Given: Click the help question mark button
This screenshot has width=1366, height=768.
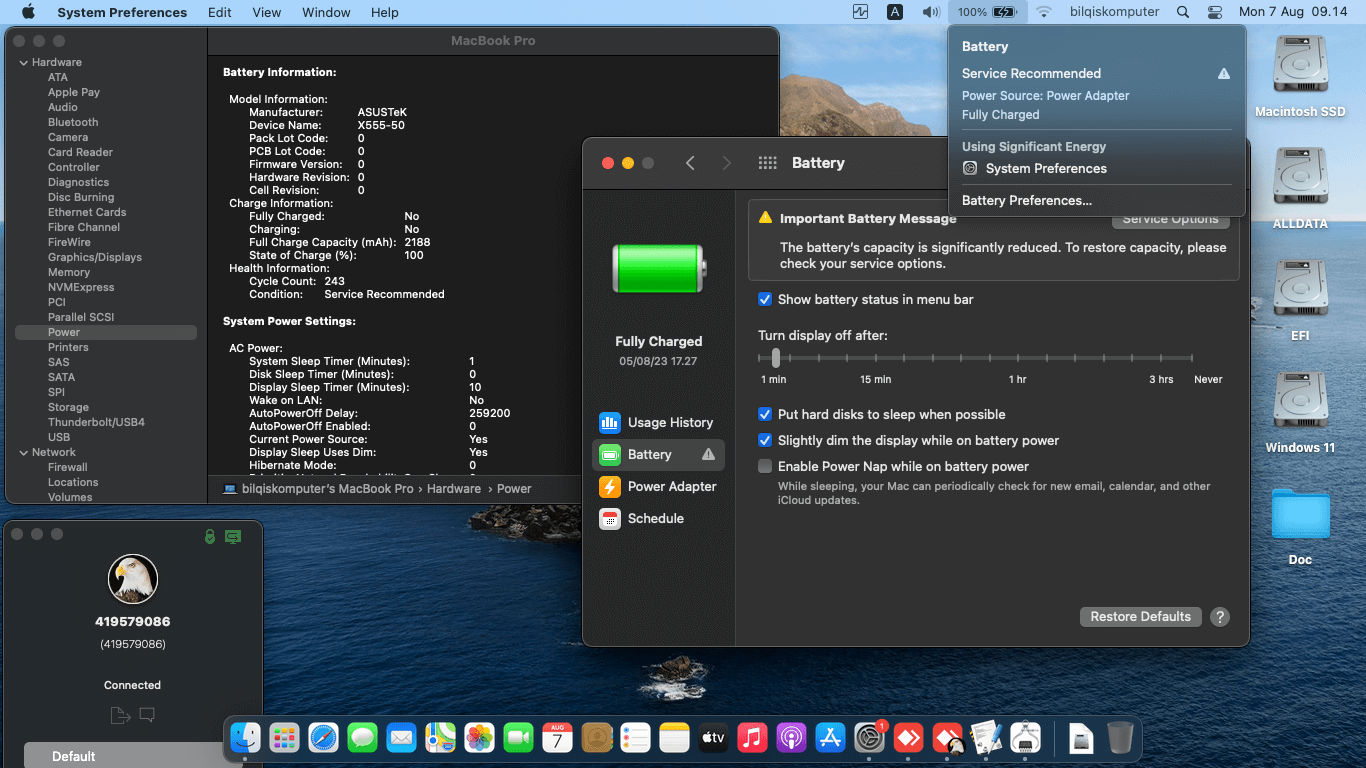Looking at the screenshot, I should (x=1220, y=617).
